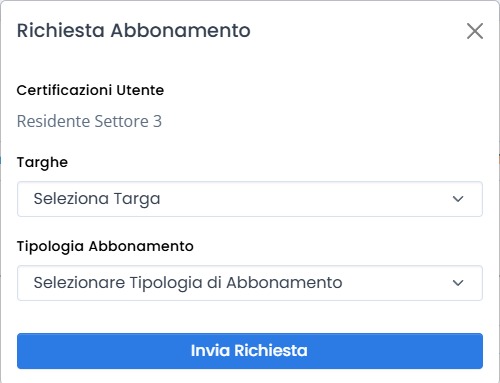Open the Selezionare Tipologia di Abbonamento dropdown
This screenshot has width=500, height=383.
[250, 283]
